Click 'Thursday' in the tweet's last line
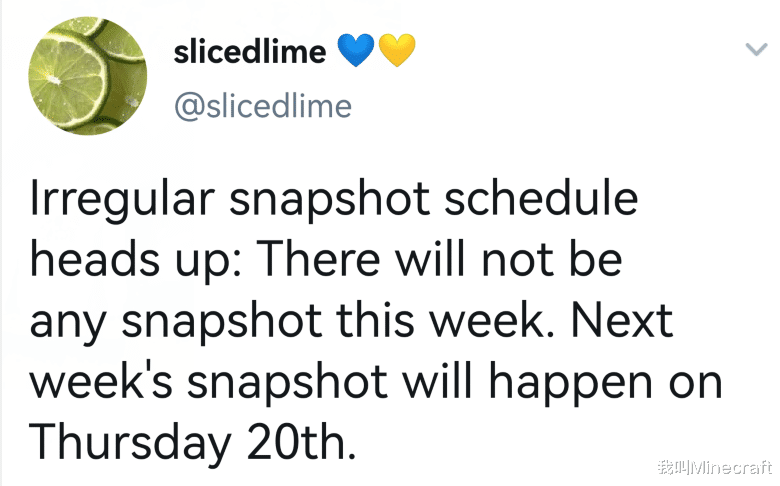Image resolution: width=780 pixels, height=486 pixels. coord(130,443)
